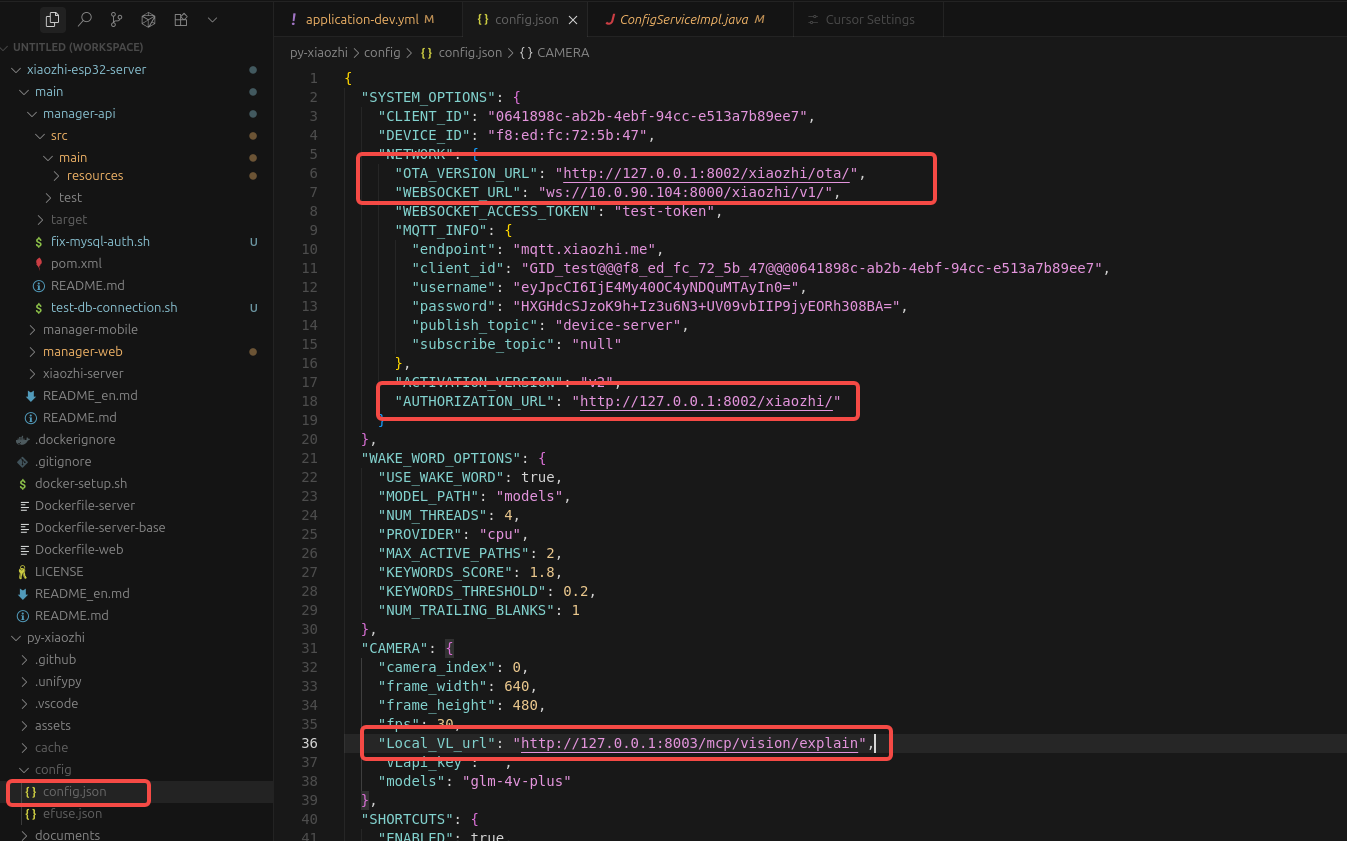
Task: Switch to the application-dev.yml tab
Action: coord(362,19)
